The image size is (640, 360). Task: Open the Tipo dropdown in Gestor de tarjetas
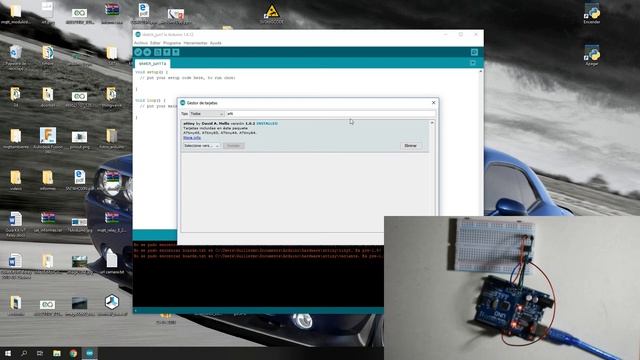[207, 114]
